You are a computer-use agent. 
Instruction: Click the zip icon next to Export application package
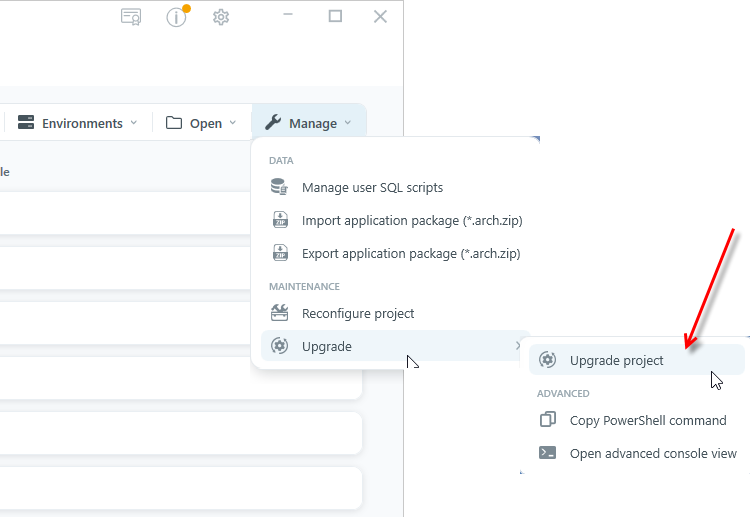click(x=280, y=253)
